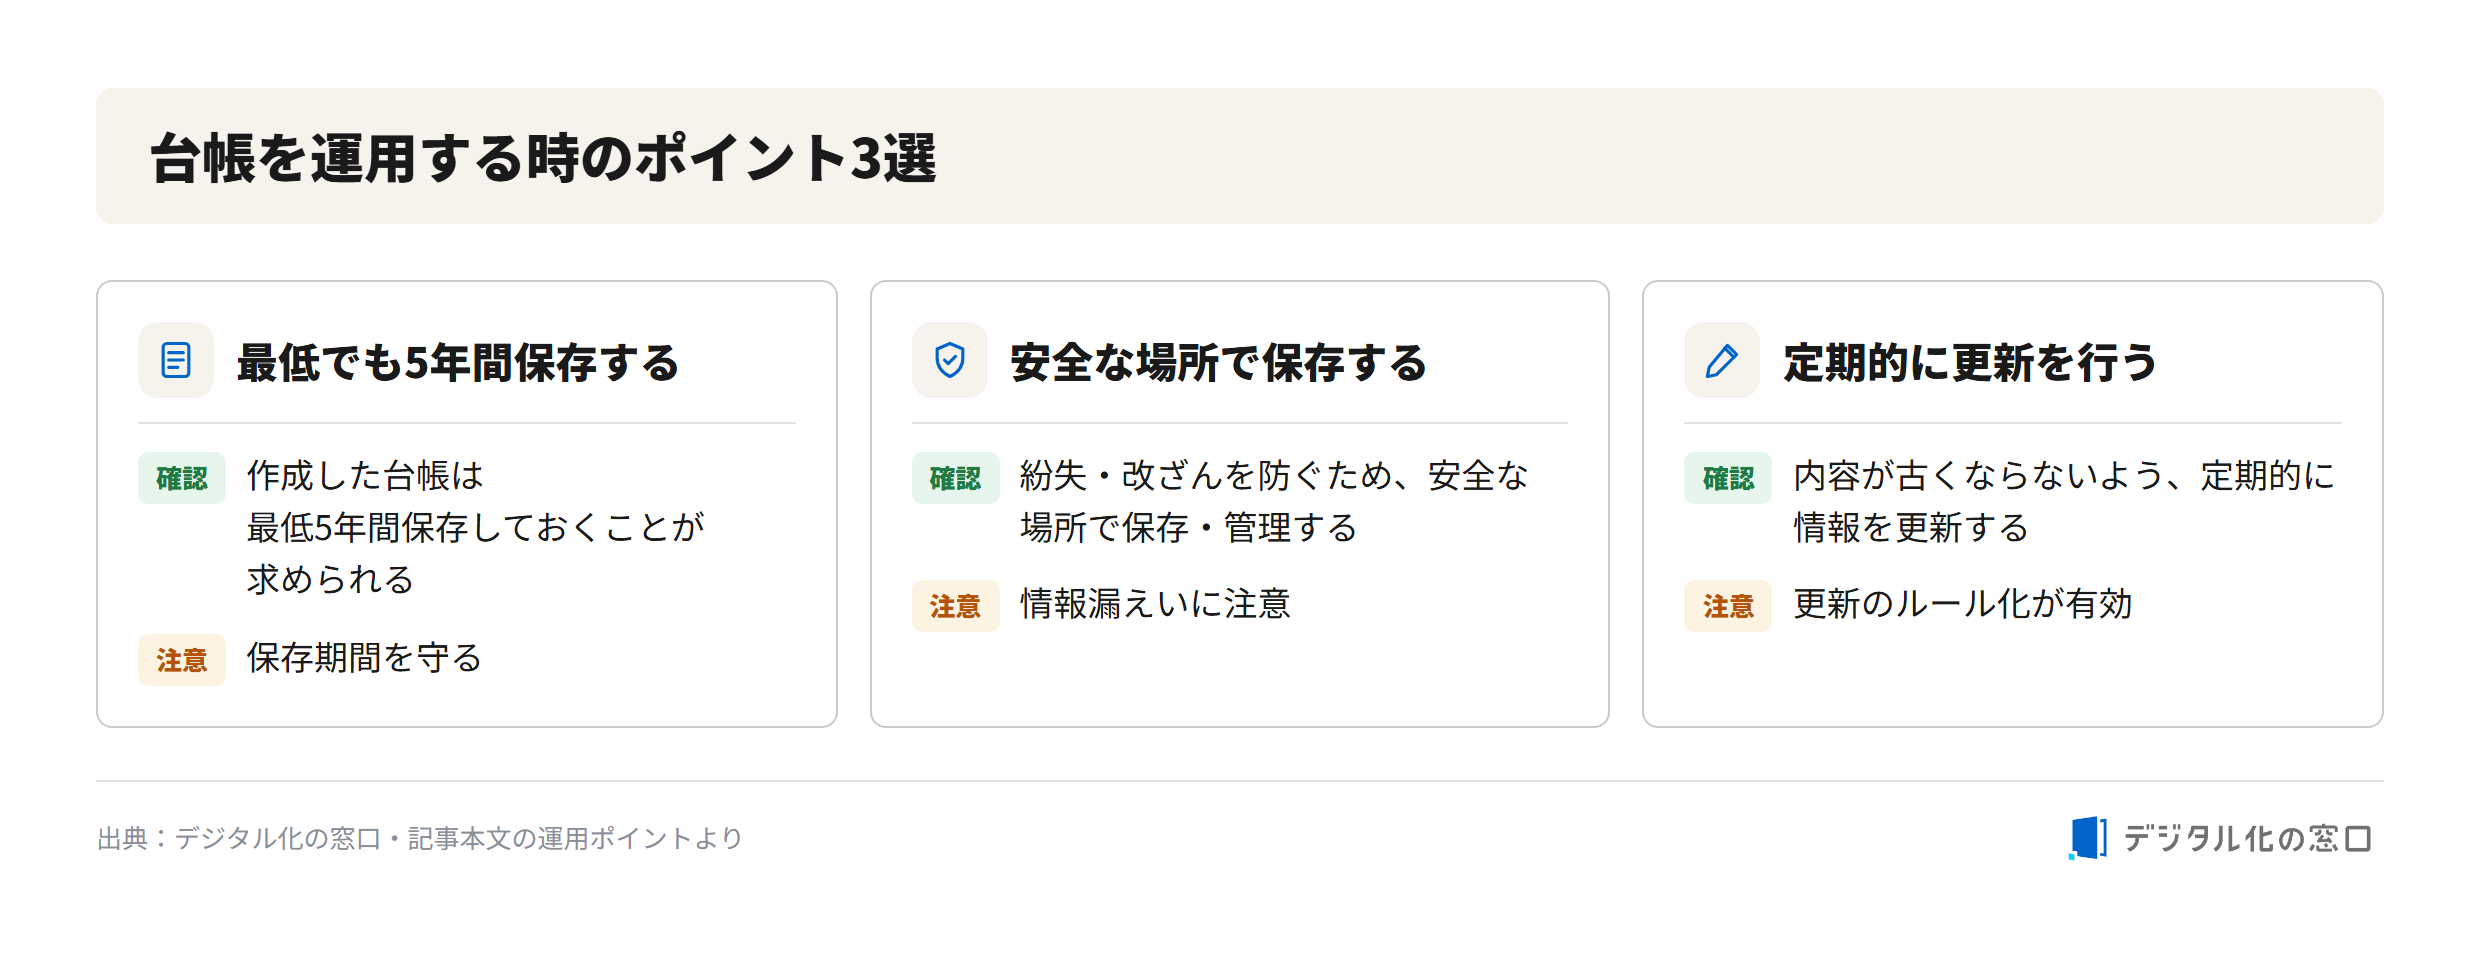
Task: Click the document icon beside 最低でも5年間保存する
Action: coord(176,360)
